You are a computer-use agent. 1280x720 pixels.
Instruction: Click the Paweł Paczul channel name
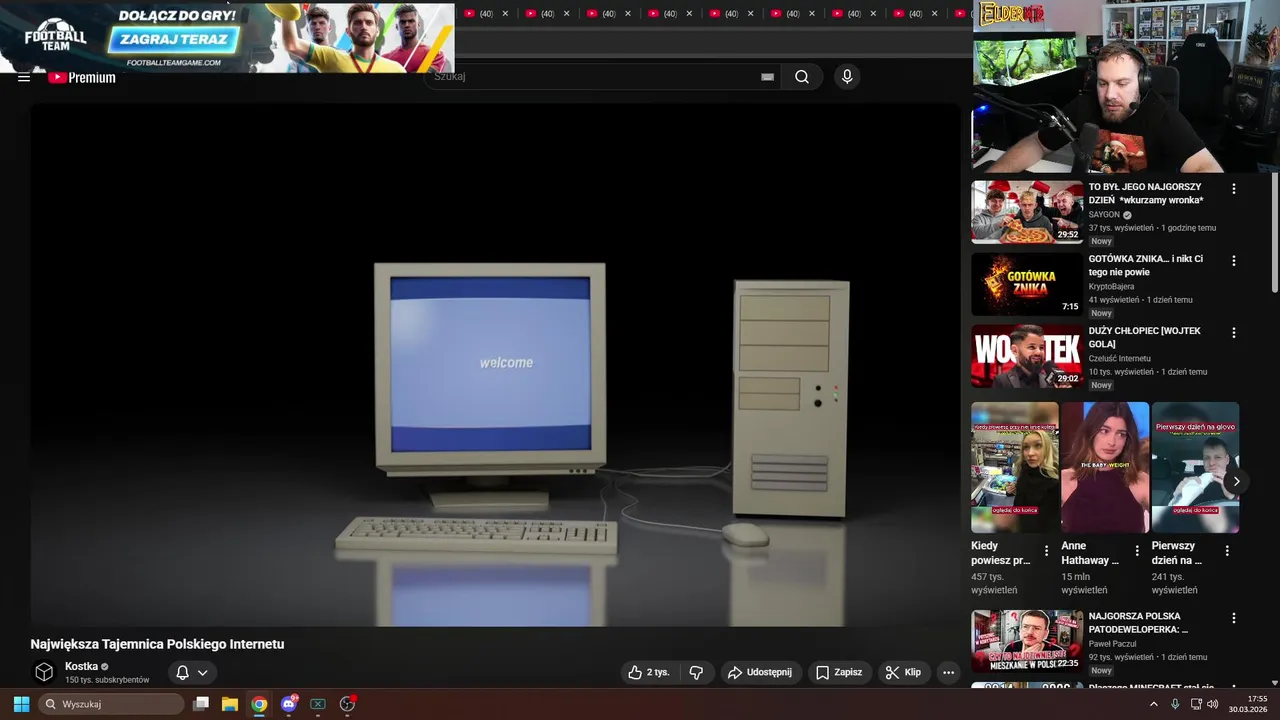coord(1114,645)
